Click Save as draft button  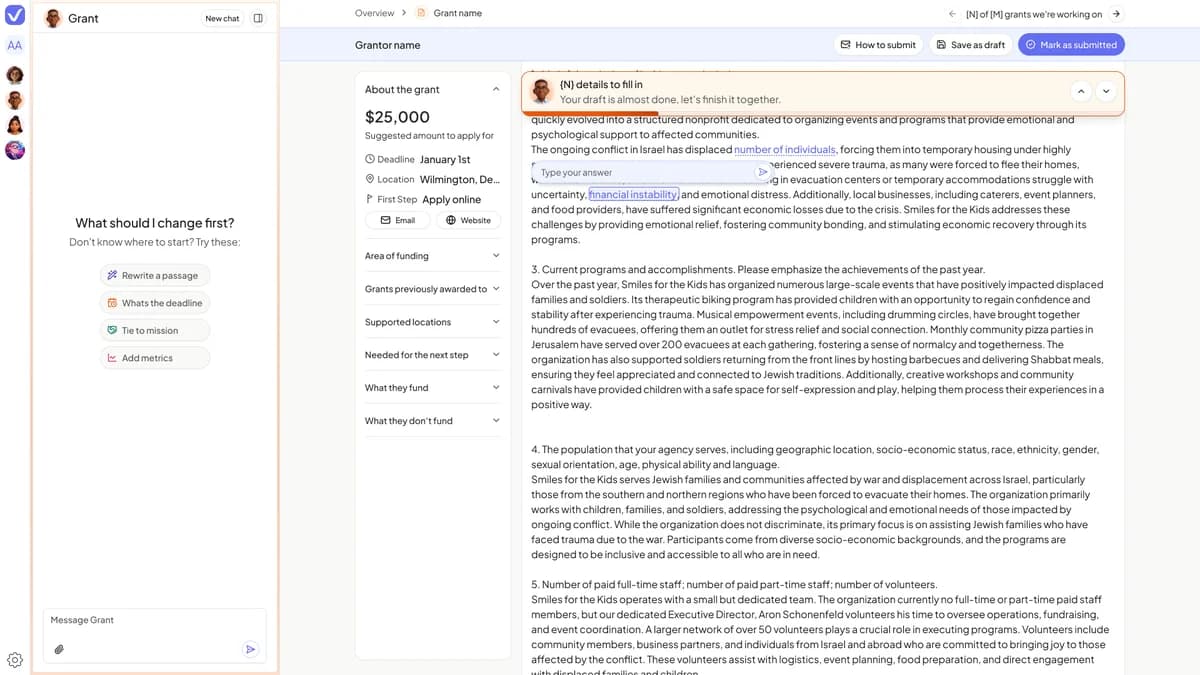click(970, 44)
